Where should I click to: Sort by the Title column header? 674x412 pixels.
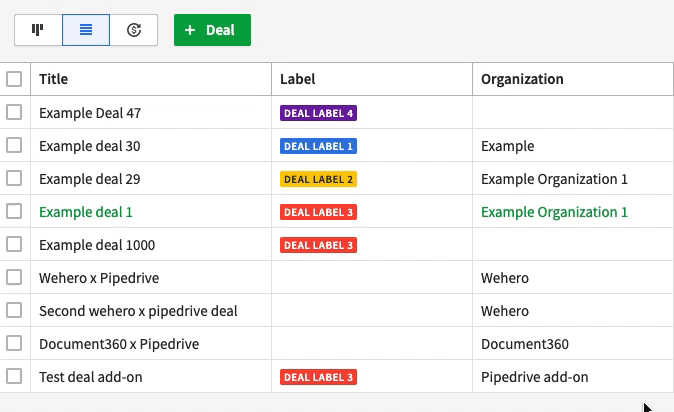(54, 79)
